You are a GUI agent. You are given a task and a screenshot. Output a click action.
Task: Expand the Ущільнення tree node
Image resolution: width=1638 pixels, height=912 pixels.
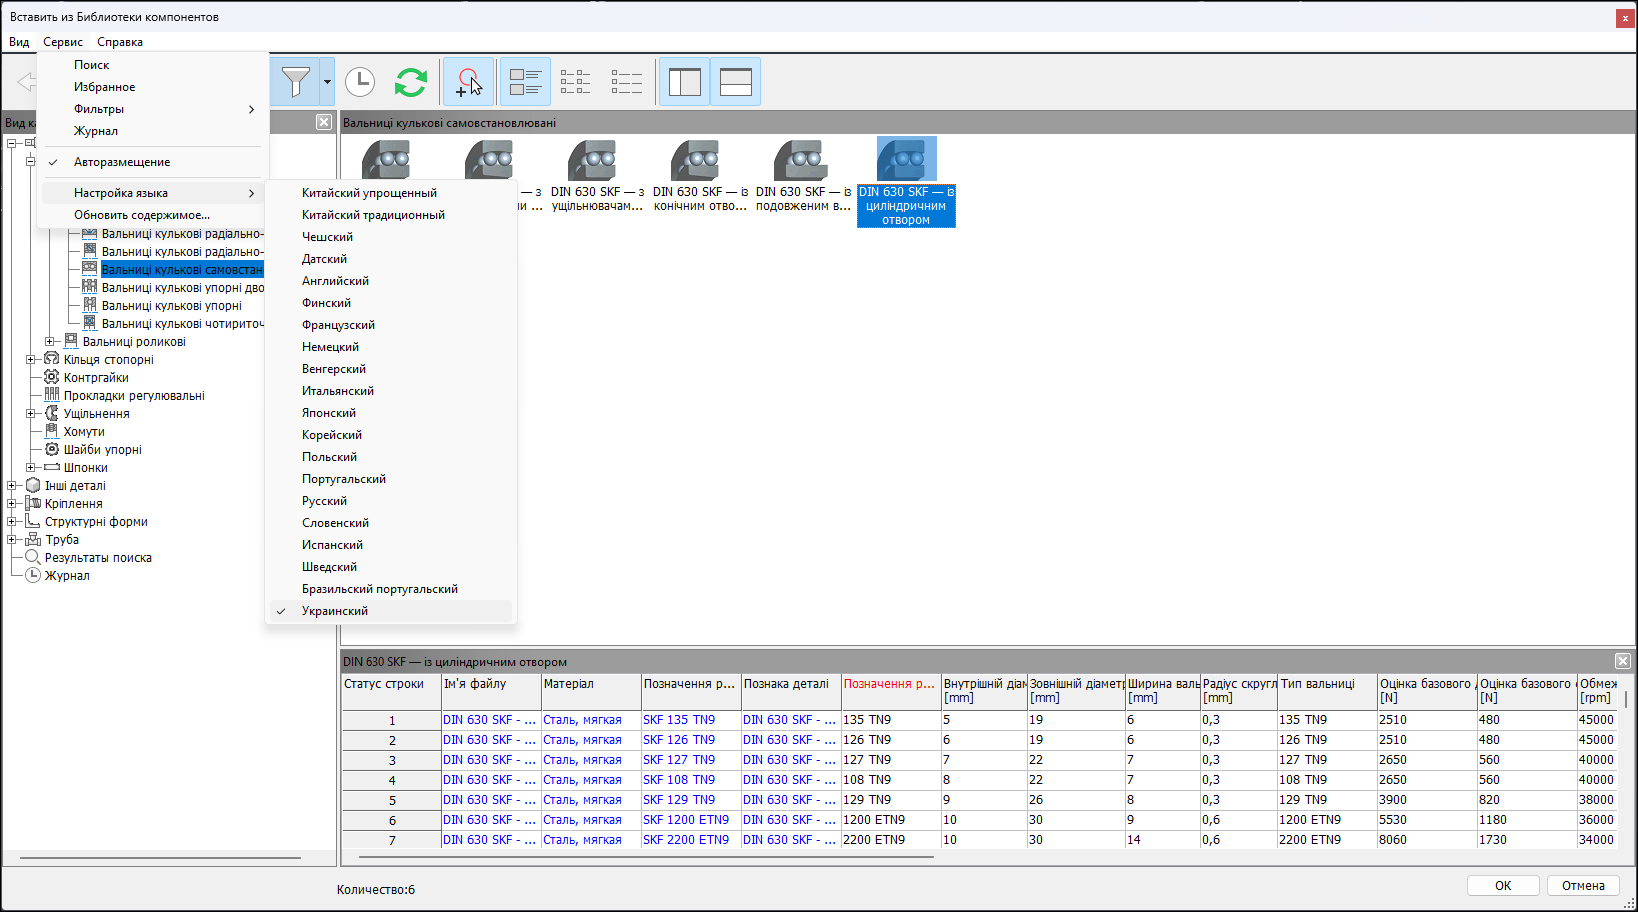tap(31, 414)
